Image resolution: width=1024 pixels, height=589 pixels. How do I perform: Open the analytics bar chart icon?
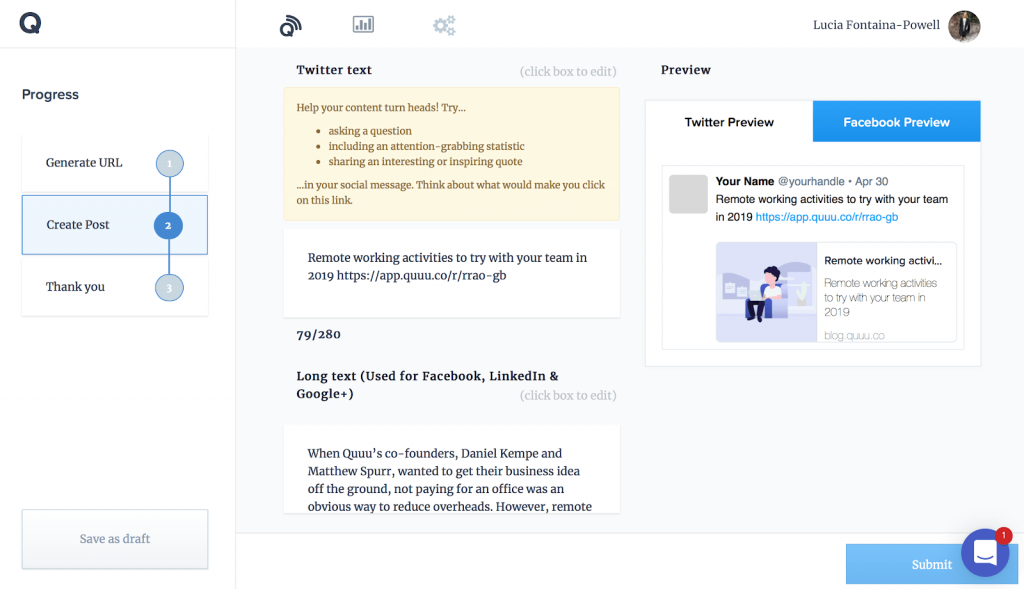click(362, 25)
